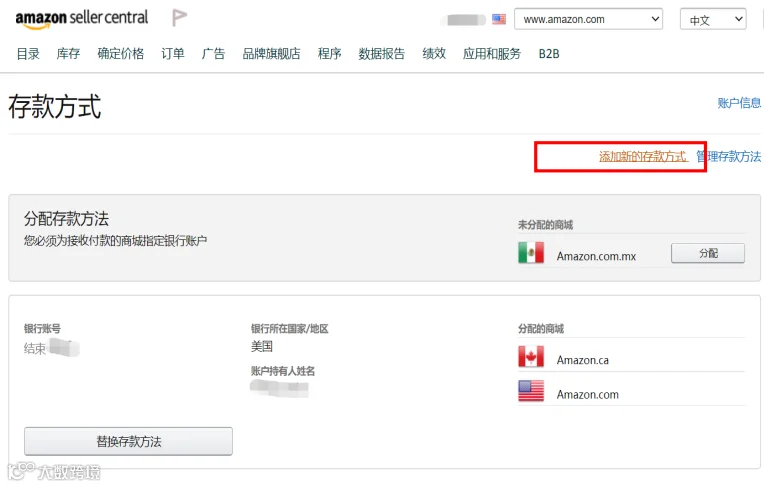Open the www.amazon.com marketplace dropdown

point(588,19)
